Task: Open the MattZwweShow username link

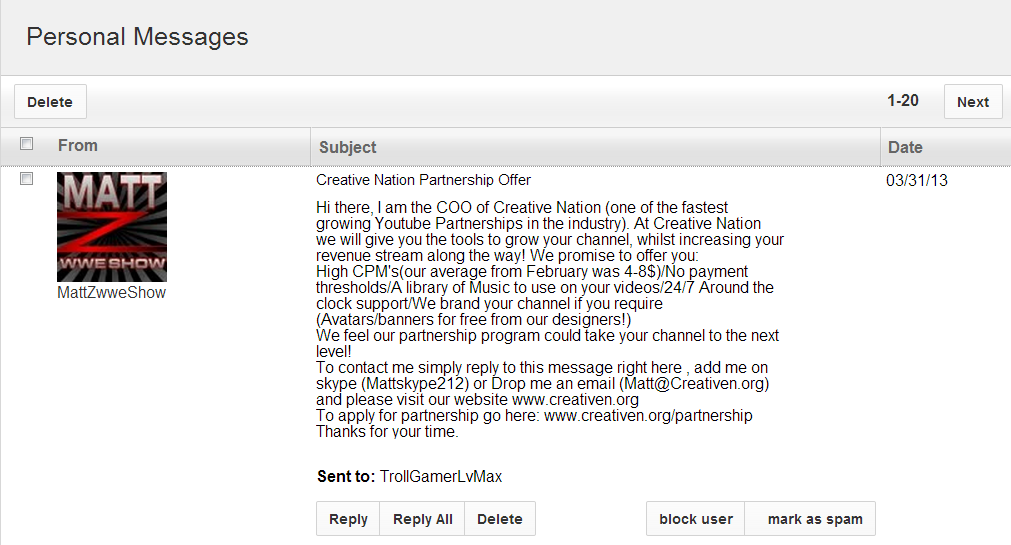Action: 112,293
